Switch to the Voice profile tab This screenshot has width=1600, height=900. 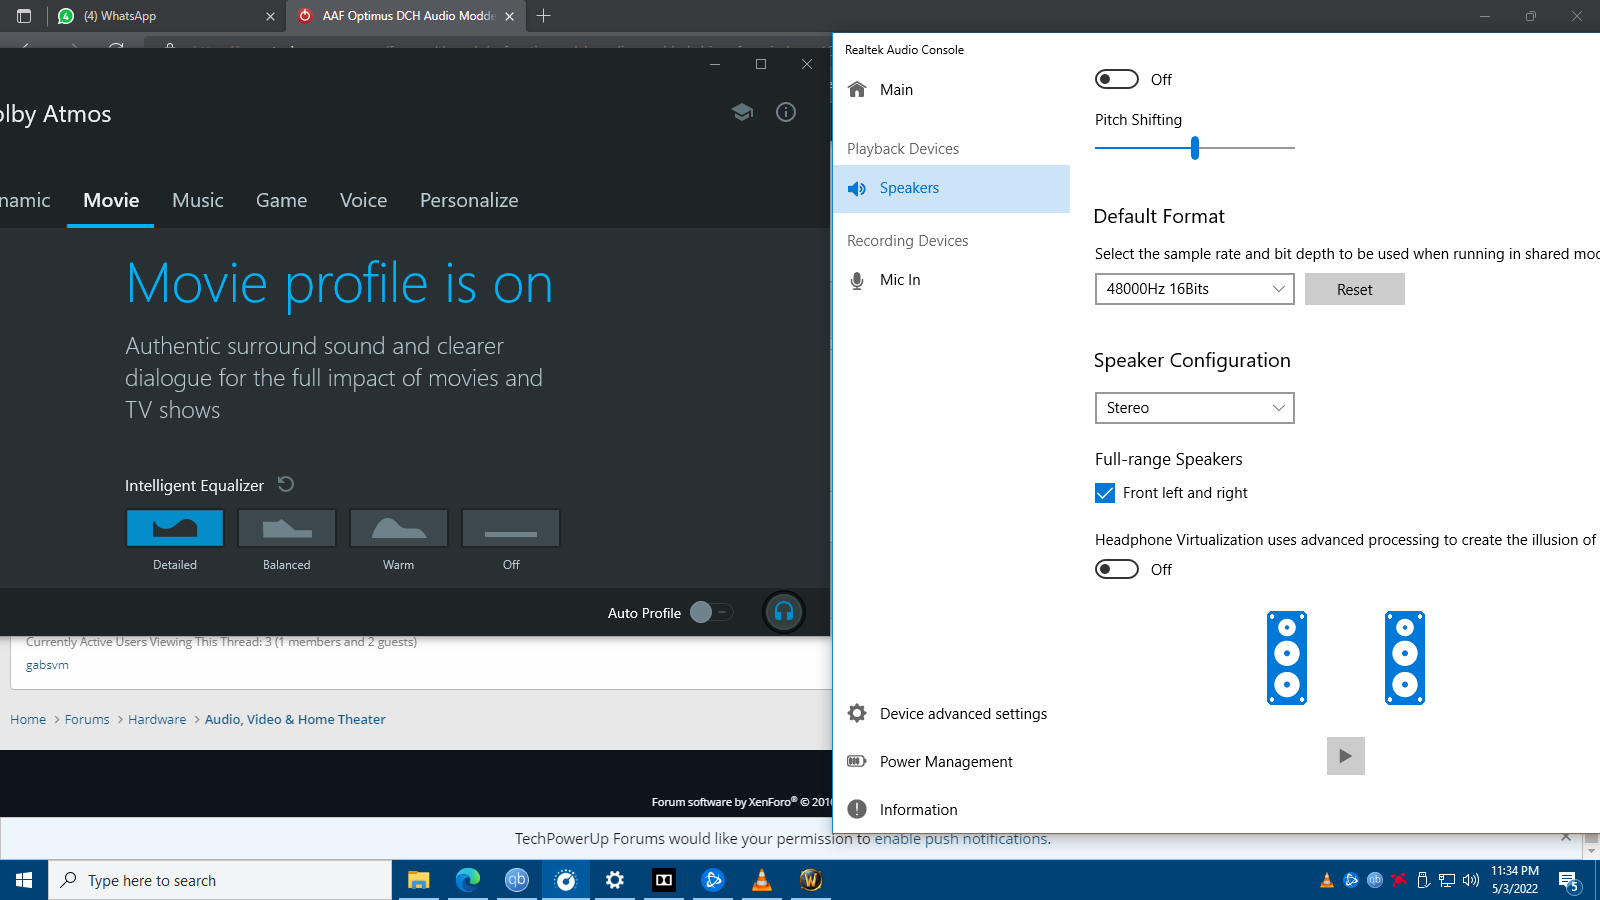[x=363, y=200]
